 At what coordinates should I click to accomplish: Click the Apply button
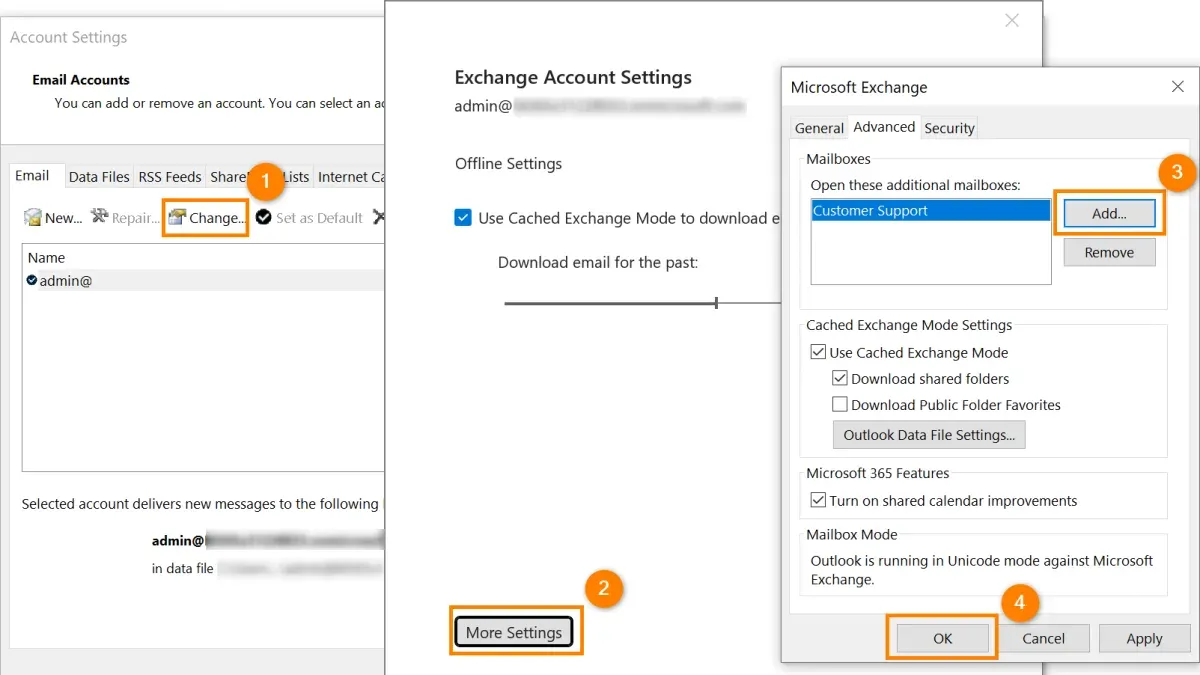(x=1144, y=638)
